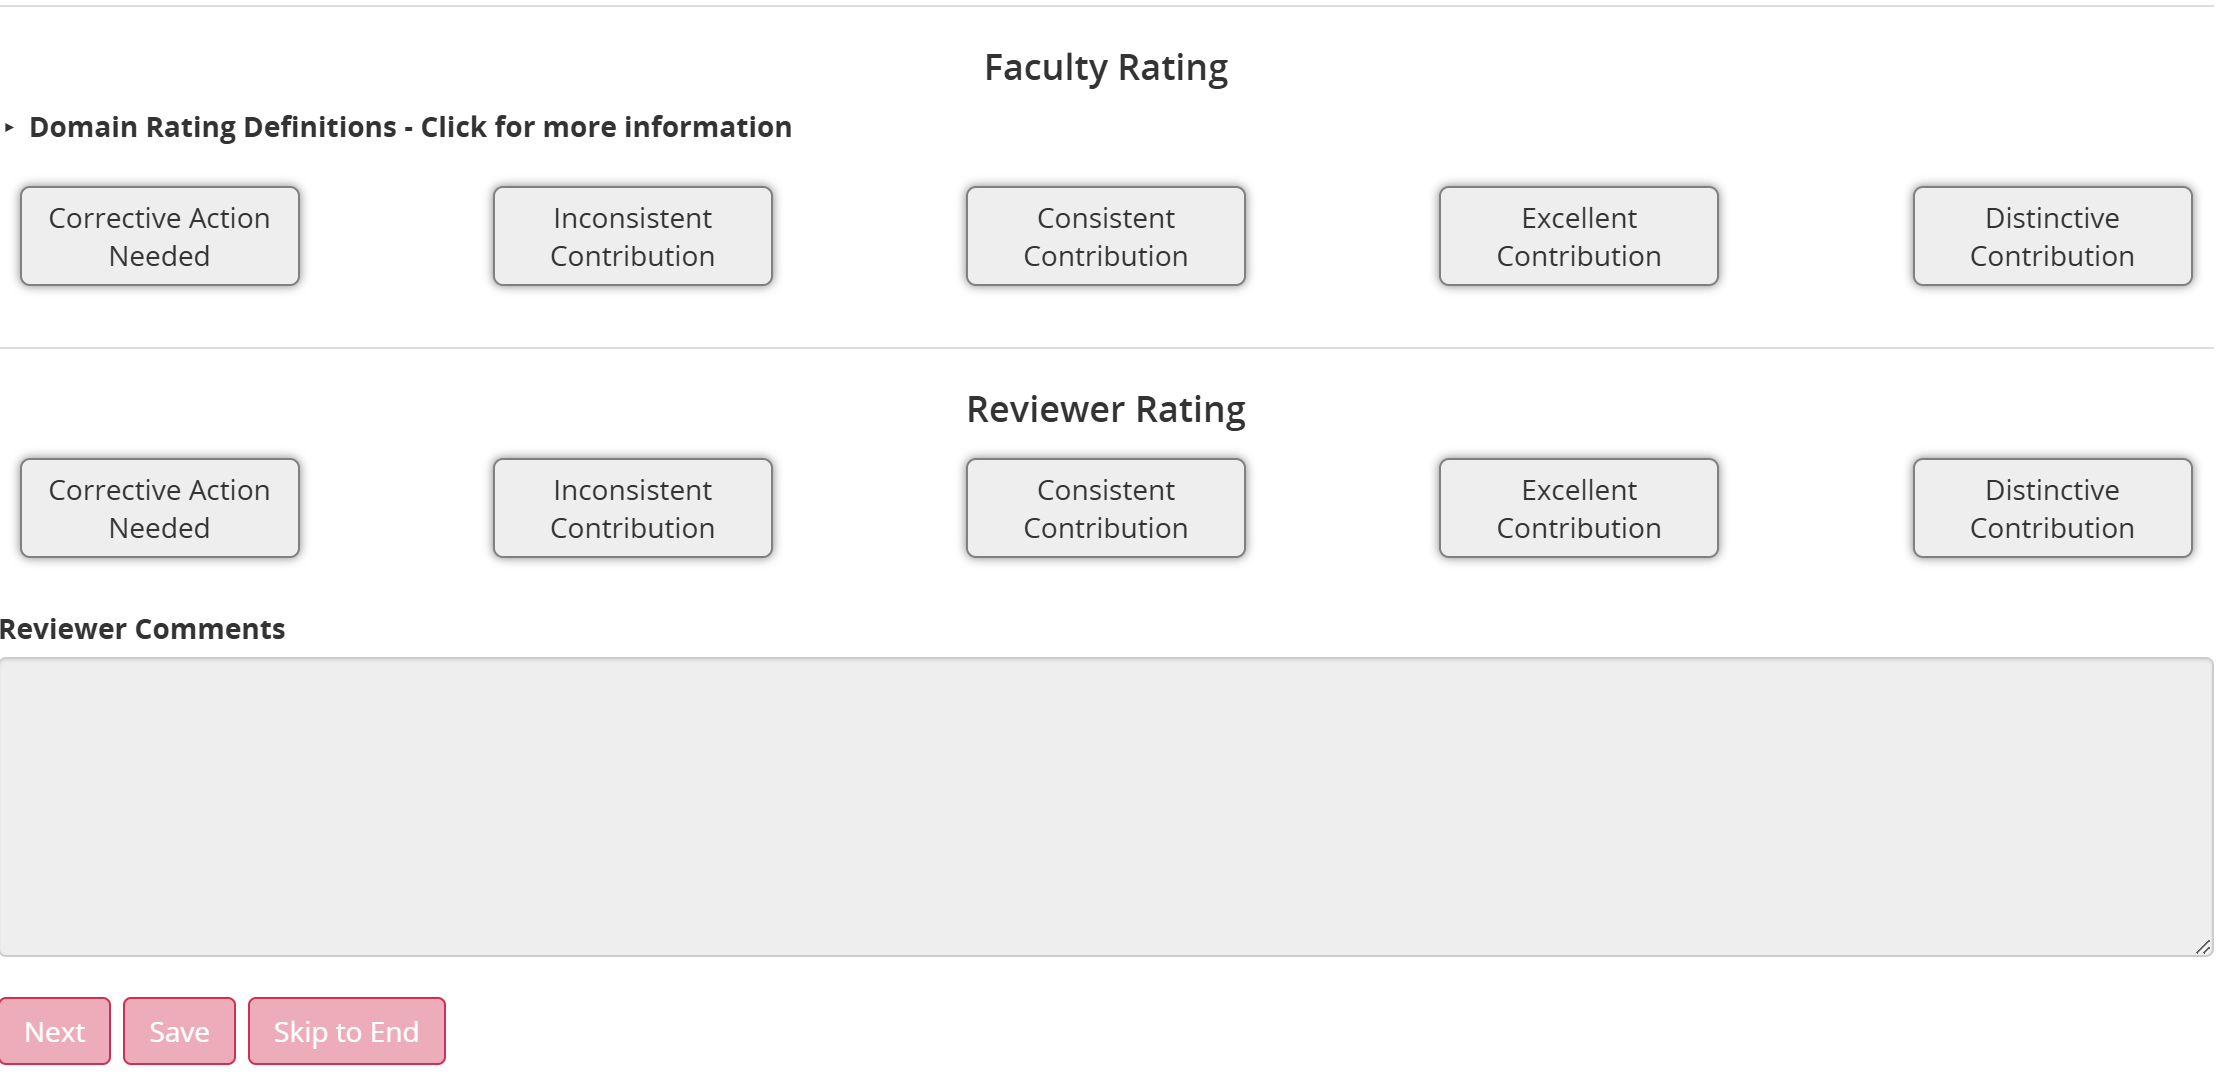This screenshot has height=1084, width=2228.
Task: Click the Faculty Rating section heading
Action: coord(1106,68)
